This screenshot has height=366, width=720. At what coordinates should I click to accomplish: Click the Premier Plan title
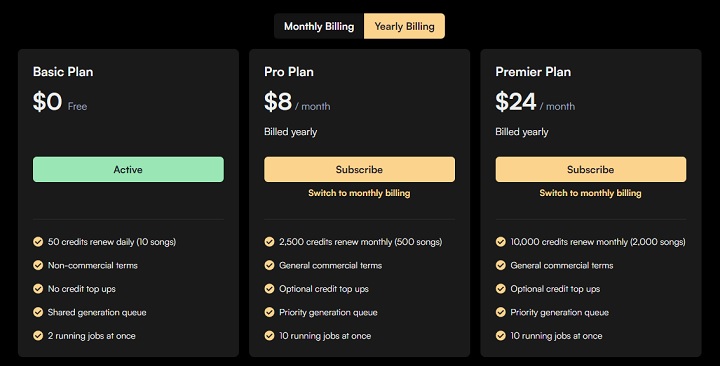[533, 72]
